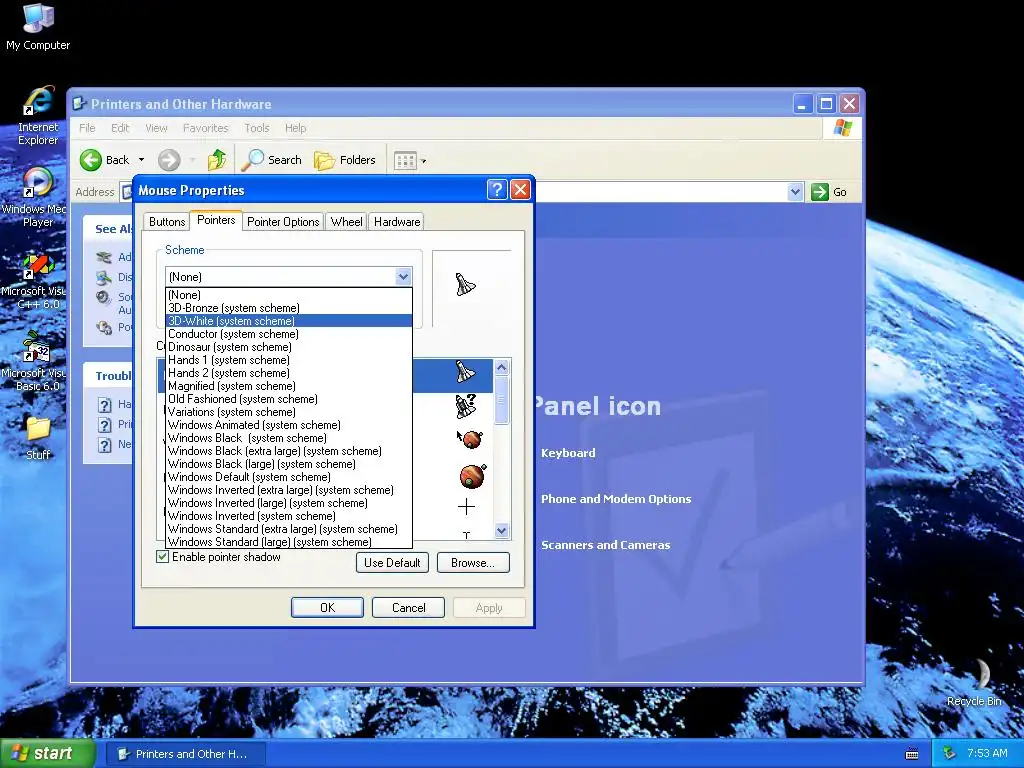The image size is (1024, 768).
Task: Open the Recycle Bin icon
Action: tap(974, 682)
